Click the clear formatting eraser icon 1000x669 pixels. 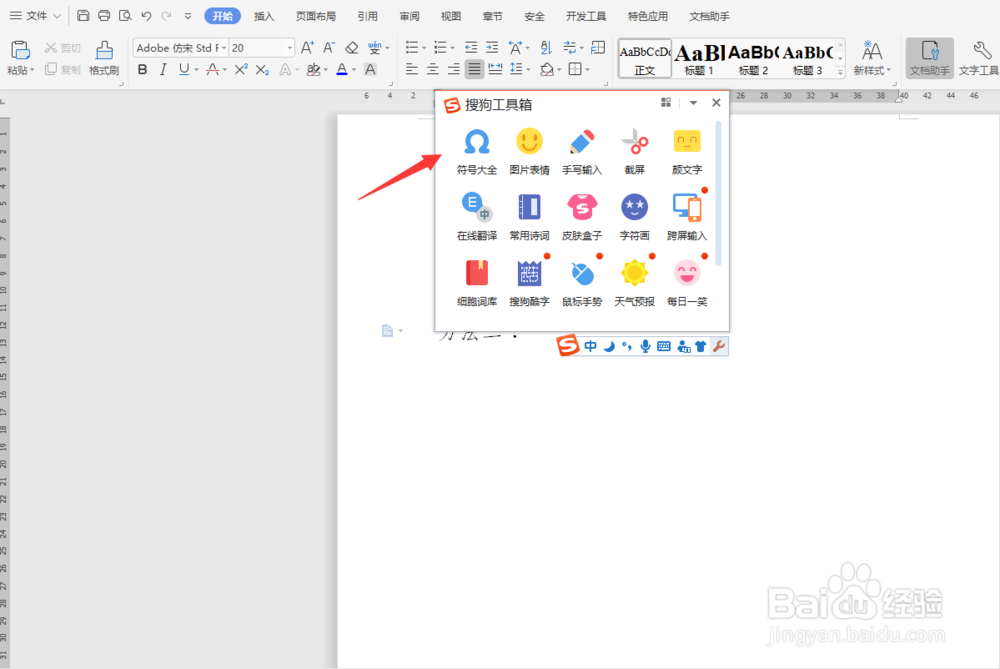tap(351, 48)
